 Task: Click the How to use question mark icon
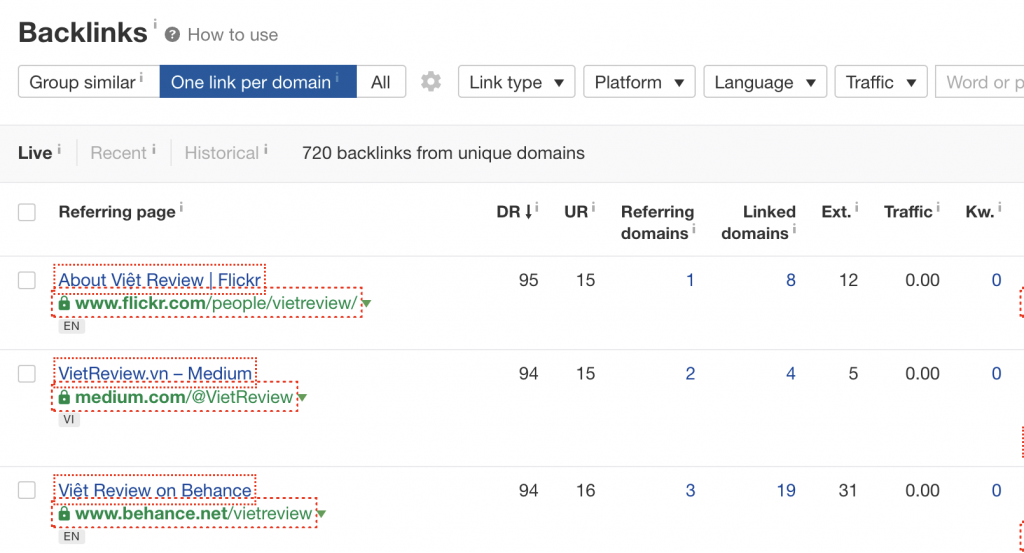click(x=172, y=35)
